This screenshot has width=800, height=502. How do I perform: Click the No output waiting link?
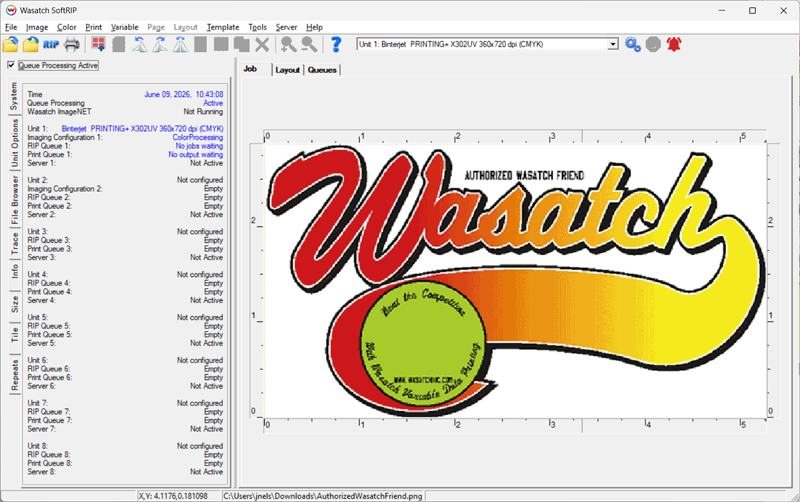point(195,155)
